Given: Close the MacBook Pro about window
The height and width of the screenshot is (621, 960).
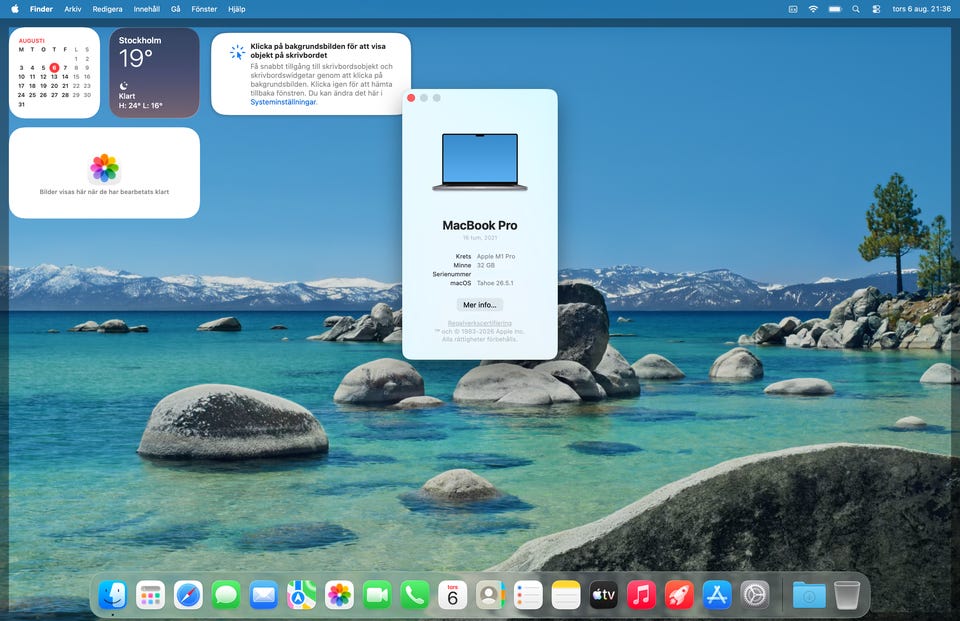Looking at the screenshot, I should pos(411,98).
